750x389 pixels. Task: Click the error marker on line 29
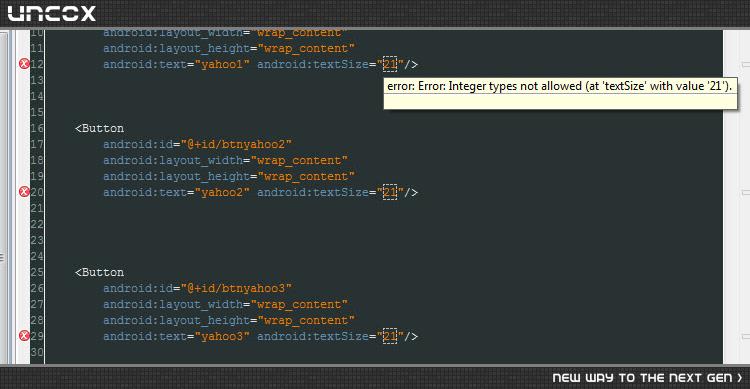(x=24, y=336)
